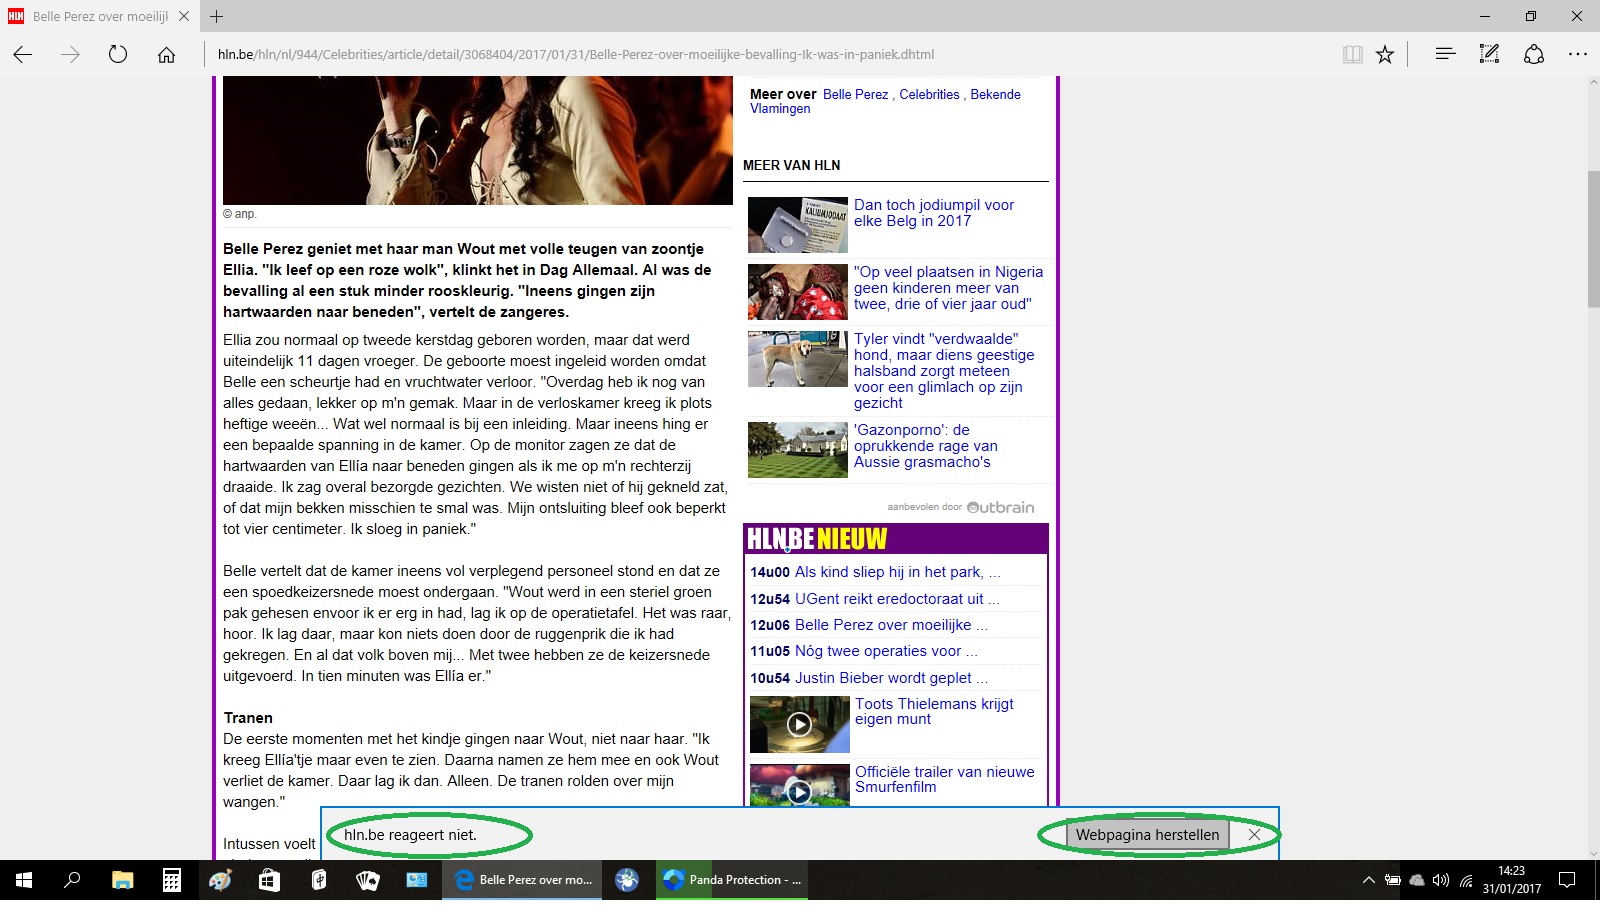Switch to Panda Protection window
Image resolution: width=1600 pixels, height=905 pixels.
pos(733,880)
